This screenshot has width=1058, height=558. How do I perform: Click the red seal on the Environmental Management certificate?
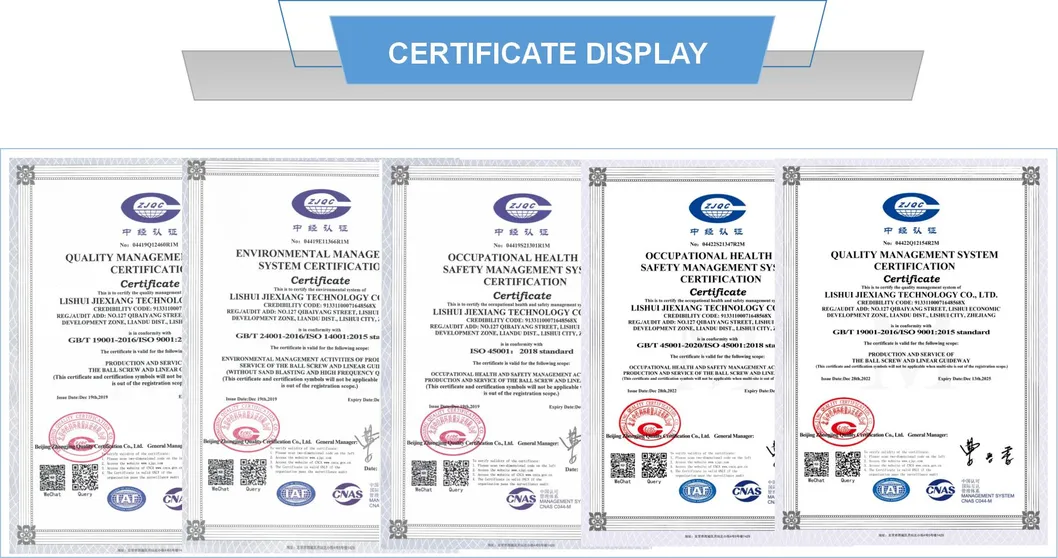(246, 429)
